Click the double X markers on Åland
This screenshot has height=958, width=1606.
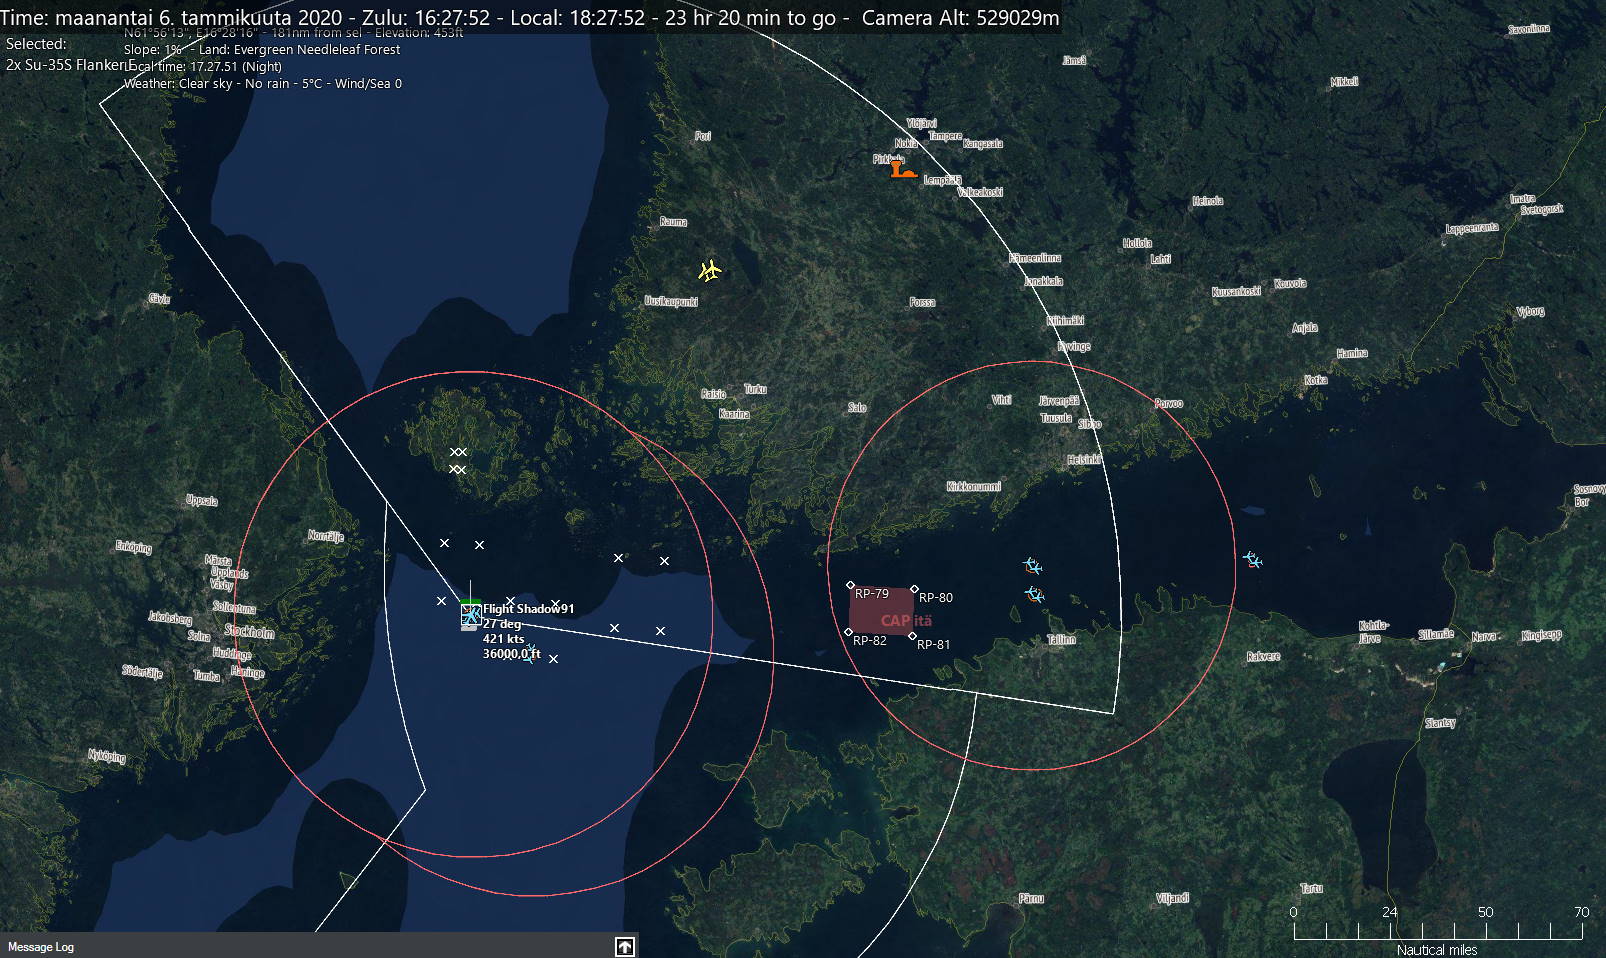[x=458, y=461]
